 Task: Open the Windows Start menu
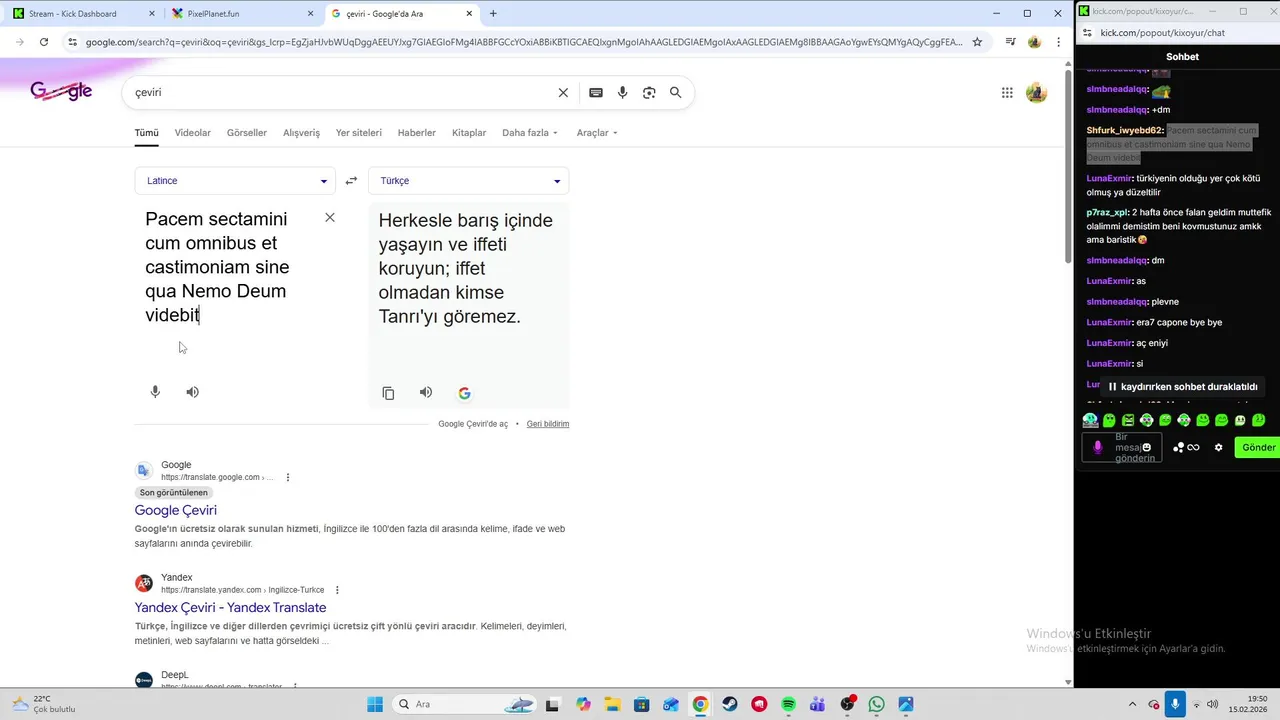(x=375, y=704)
